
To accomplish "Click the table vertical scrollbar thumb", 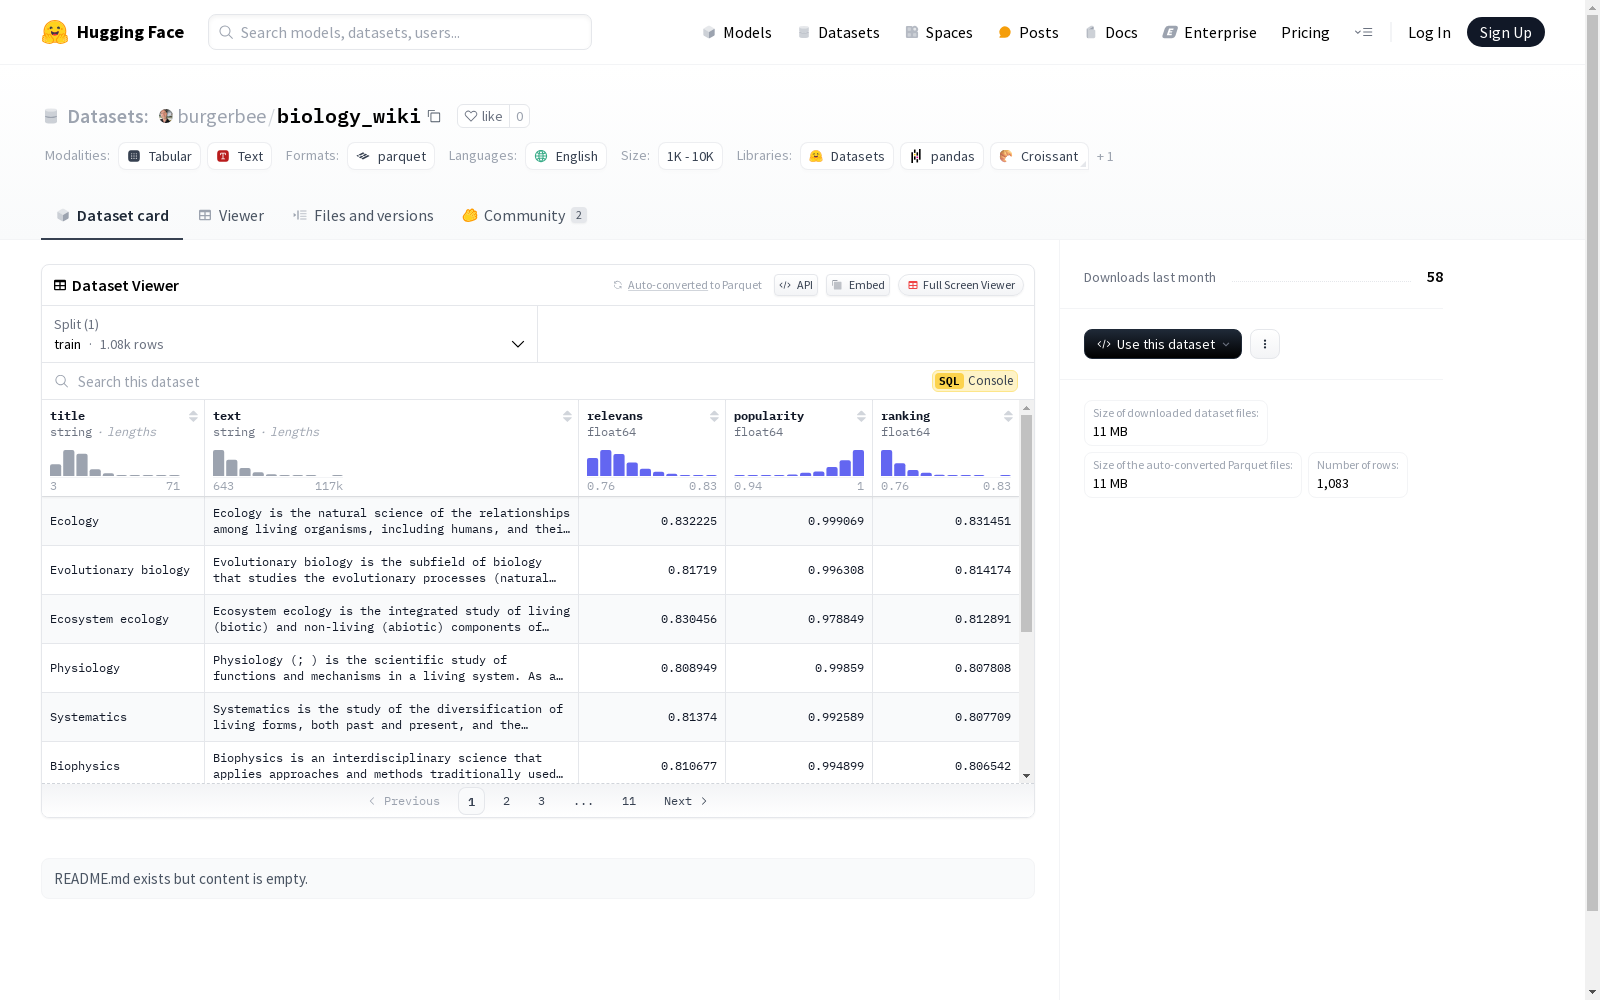I will pos(1026,523).
